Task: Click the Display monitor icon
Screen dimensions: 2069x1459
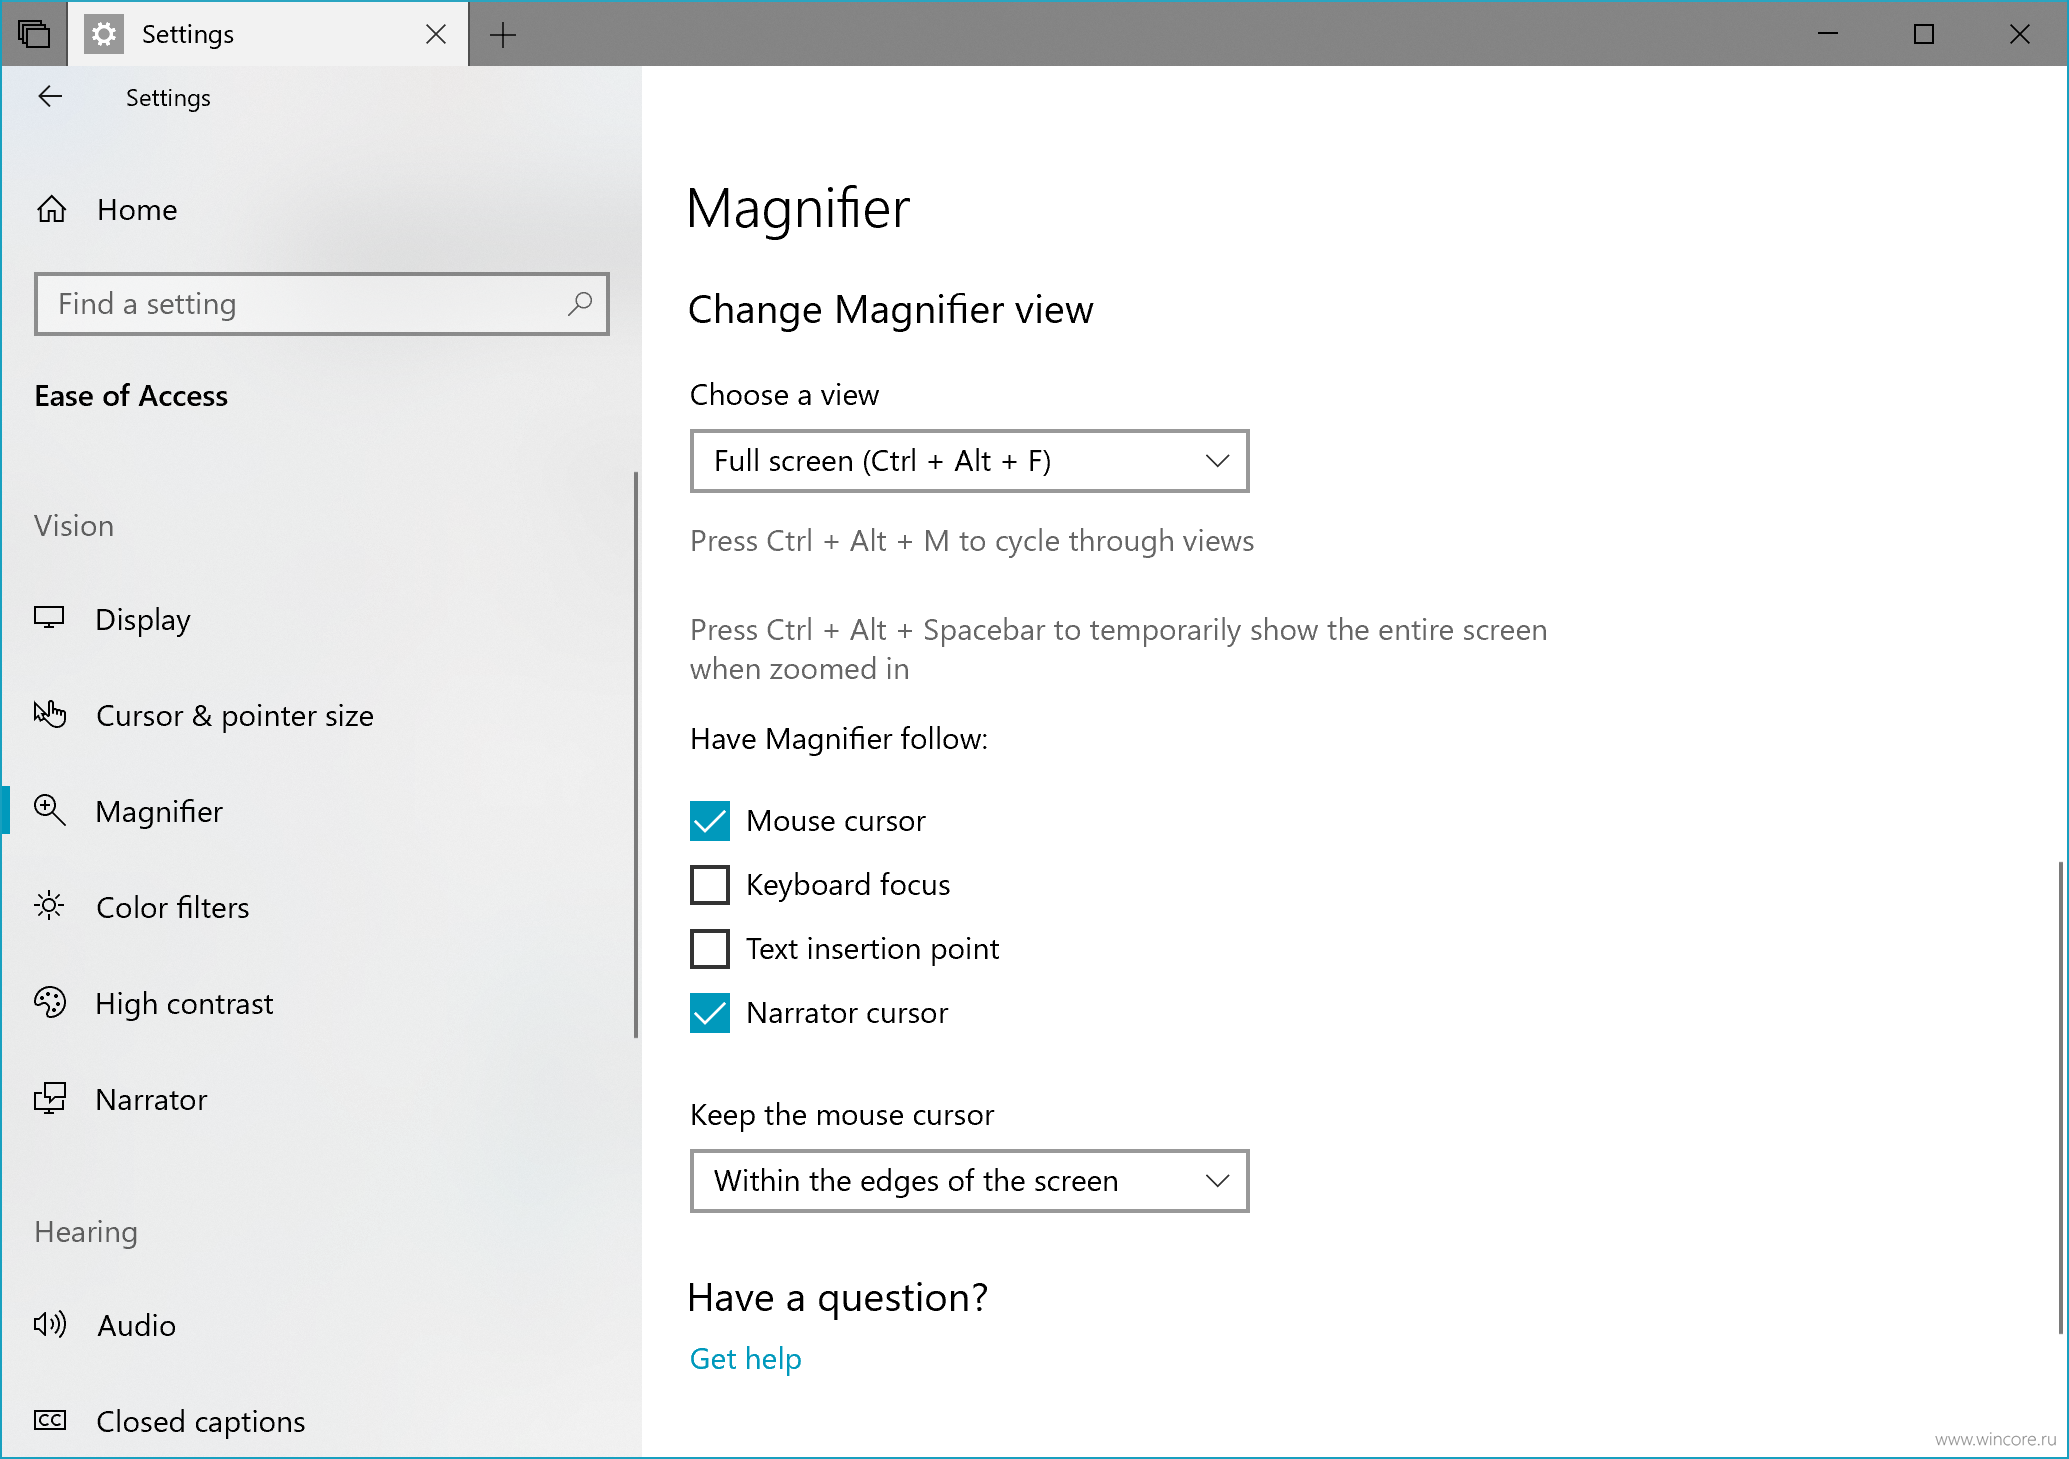Action: [49, 618]
